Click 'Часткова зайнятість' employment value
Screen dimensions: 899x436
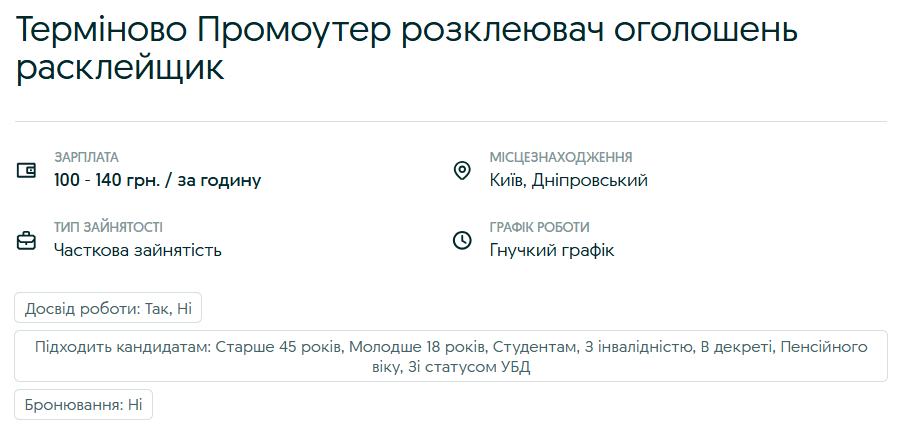[138, 250]
